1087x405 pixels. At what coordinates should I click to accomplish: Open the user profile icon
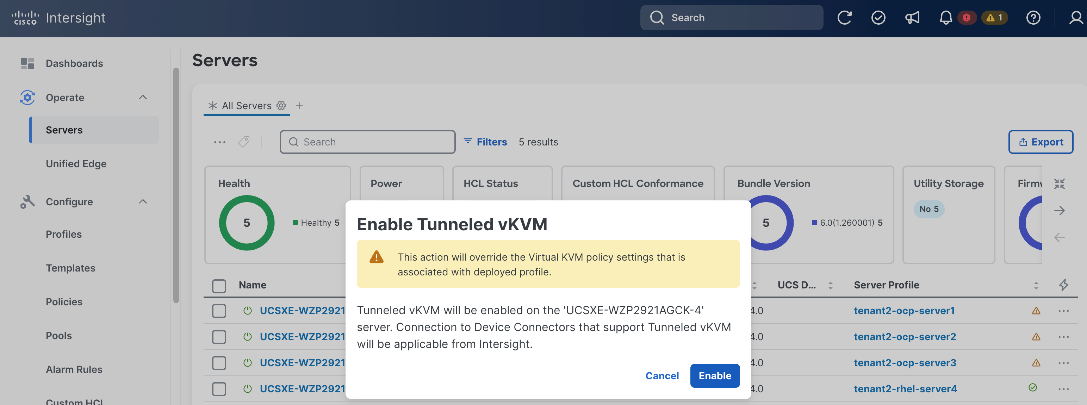1077,18
